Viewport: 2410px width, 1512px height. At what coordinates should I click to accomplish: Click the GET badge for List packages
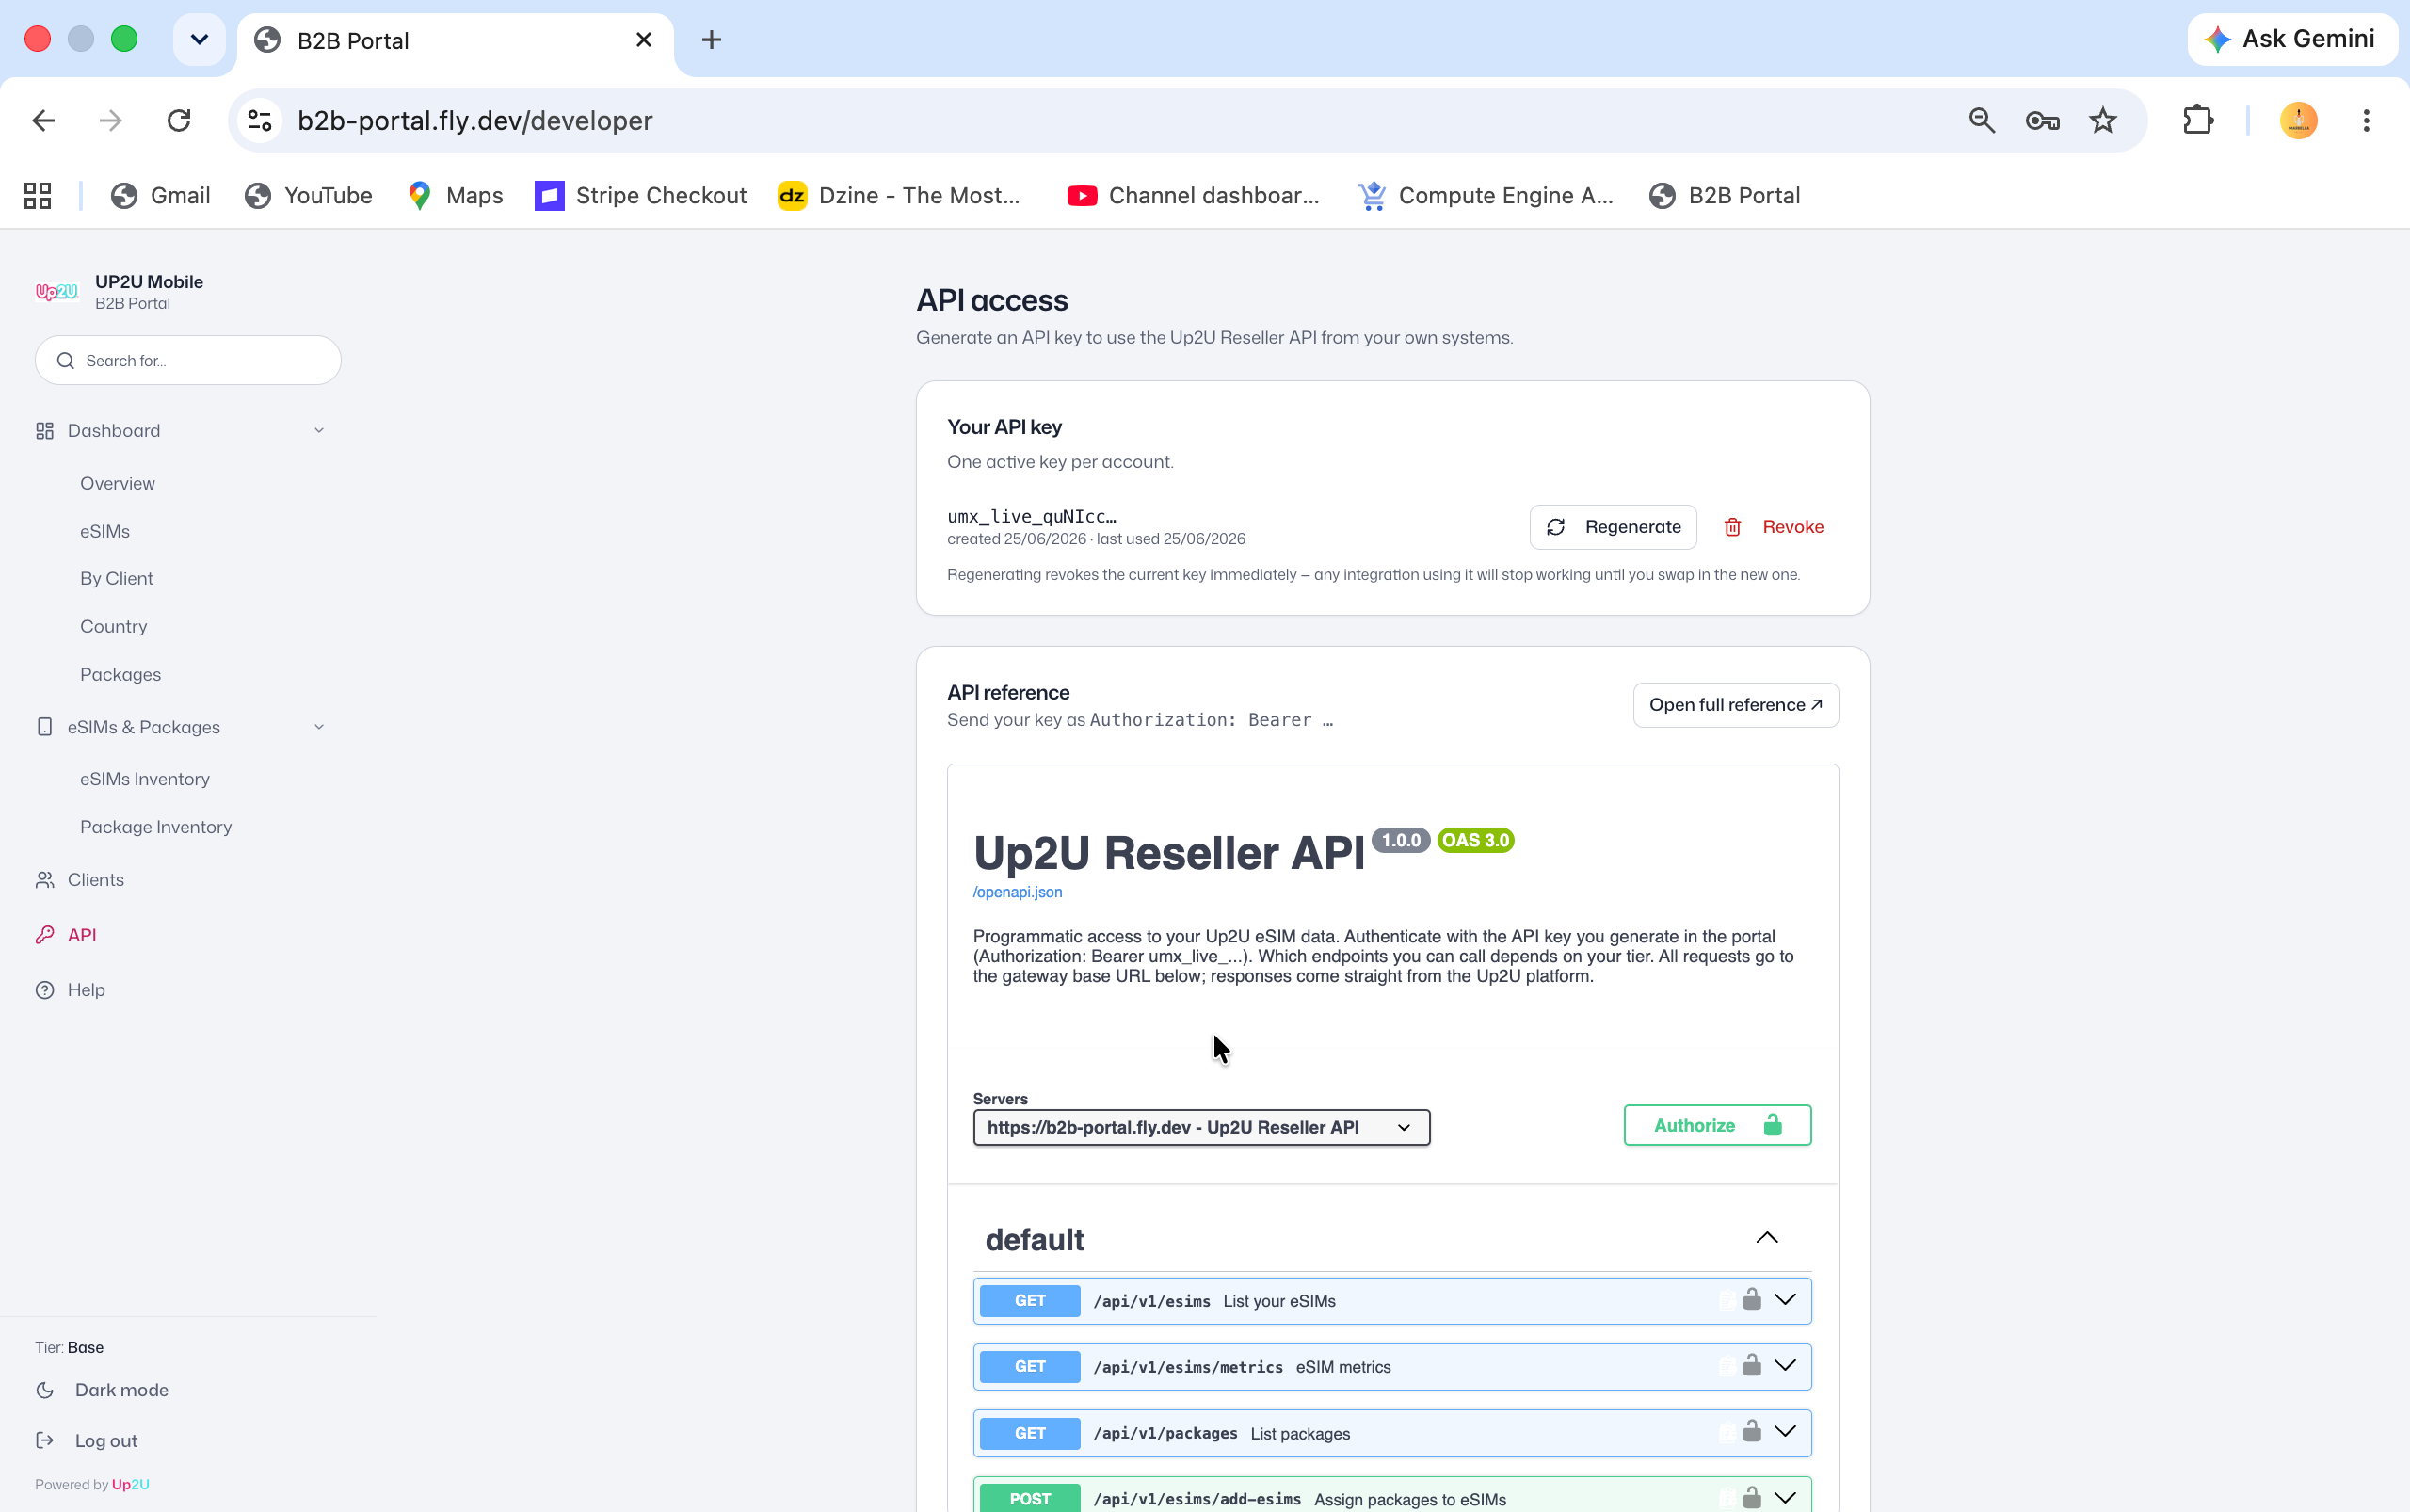1030,1433
